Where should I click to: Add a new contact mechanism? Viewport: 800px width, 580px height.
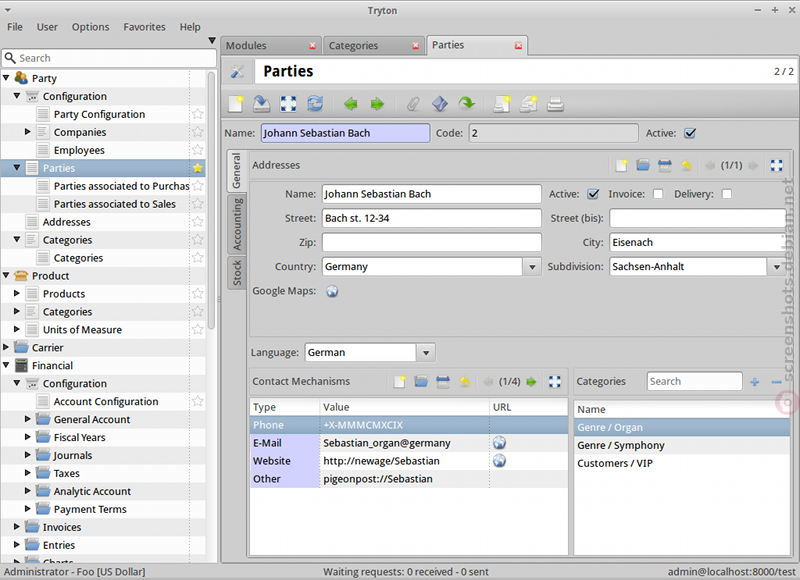coord(399,382)
